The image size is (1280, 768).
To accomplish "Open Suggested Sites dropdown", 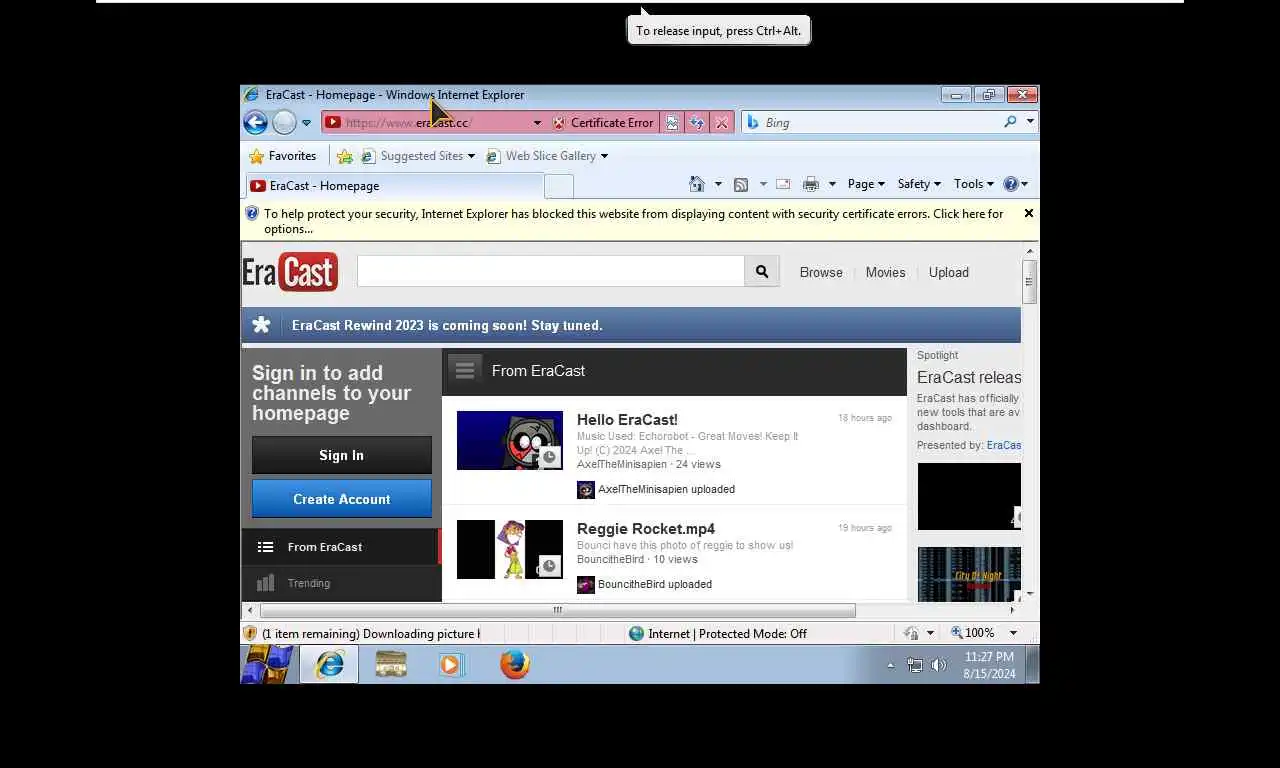I will (x=417, y=156).
